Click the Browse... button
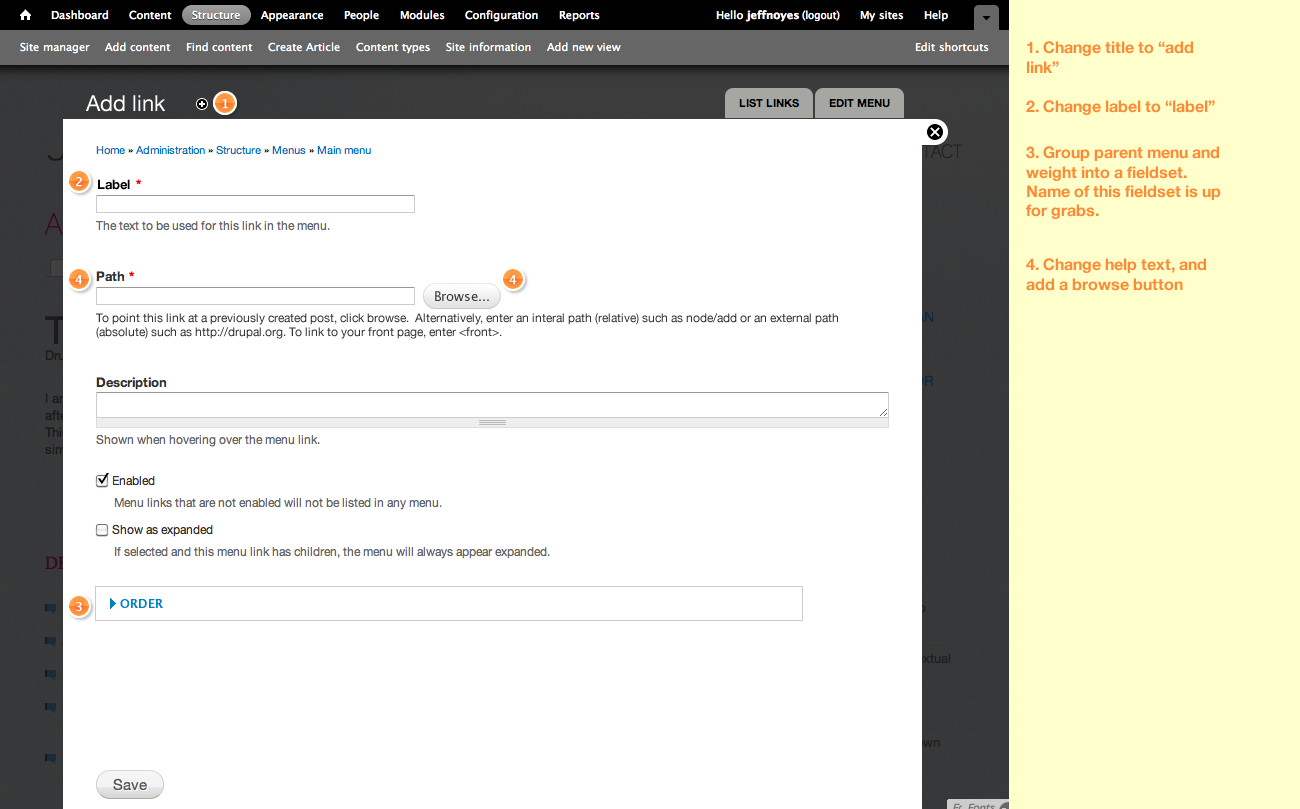Image resolution: width=1300 pixels, height=809 pixels. (x=462, y=296)
